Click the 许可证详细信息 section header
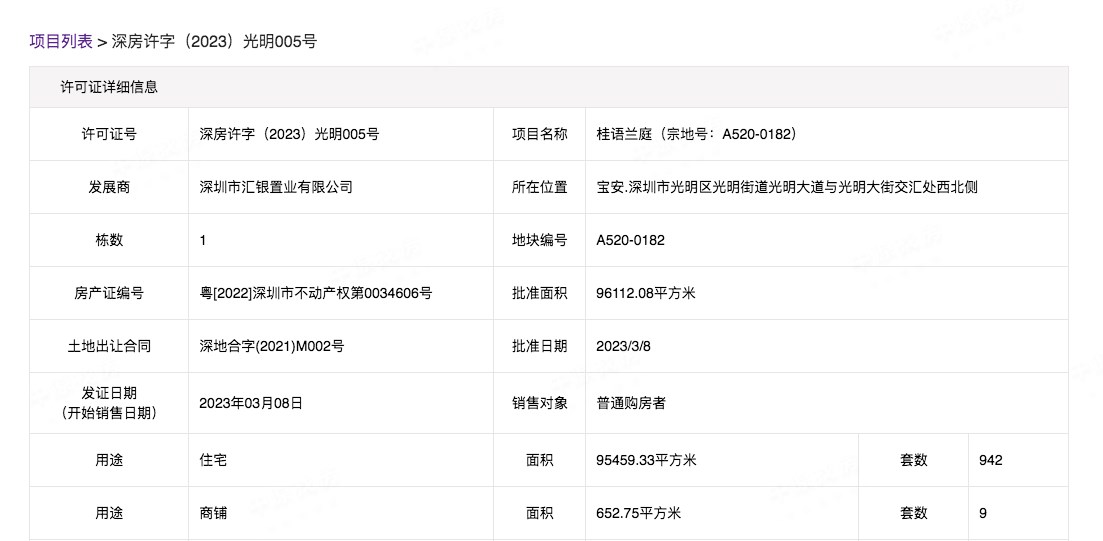1103x541 pixels. 549,87
